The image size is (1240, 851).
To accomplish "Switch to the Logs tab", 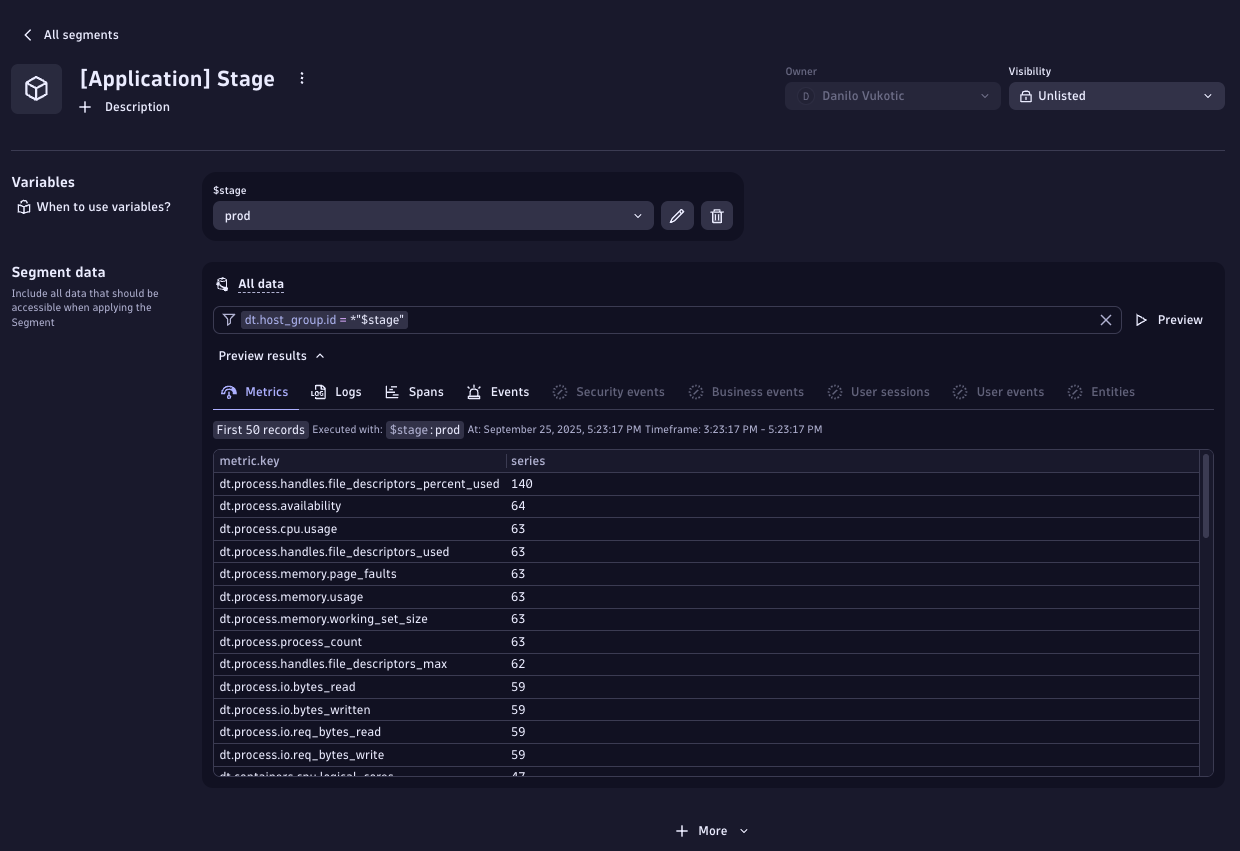I will click(336, 392).
